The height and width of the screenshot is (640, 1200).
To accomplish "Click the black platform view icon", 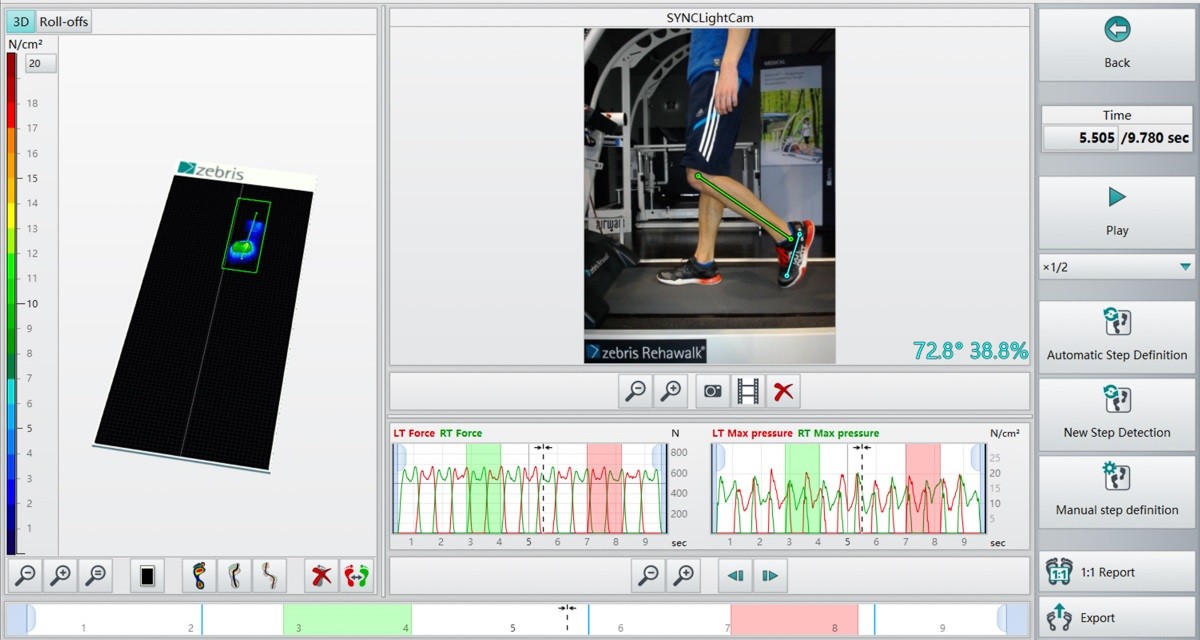I will coord(147,576).
